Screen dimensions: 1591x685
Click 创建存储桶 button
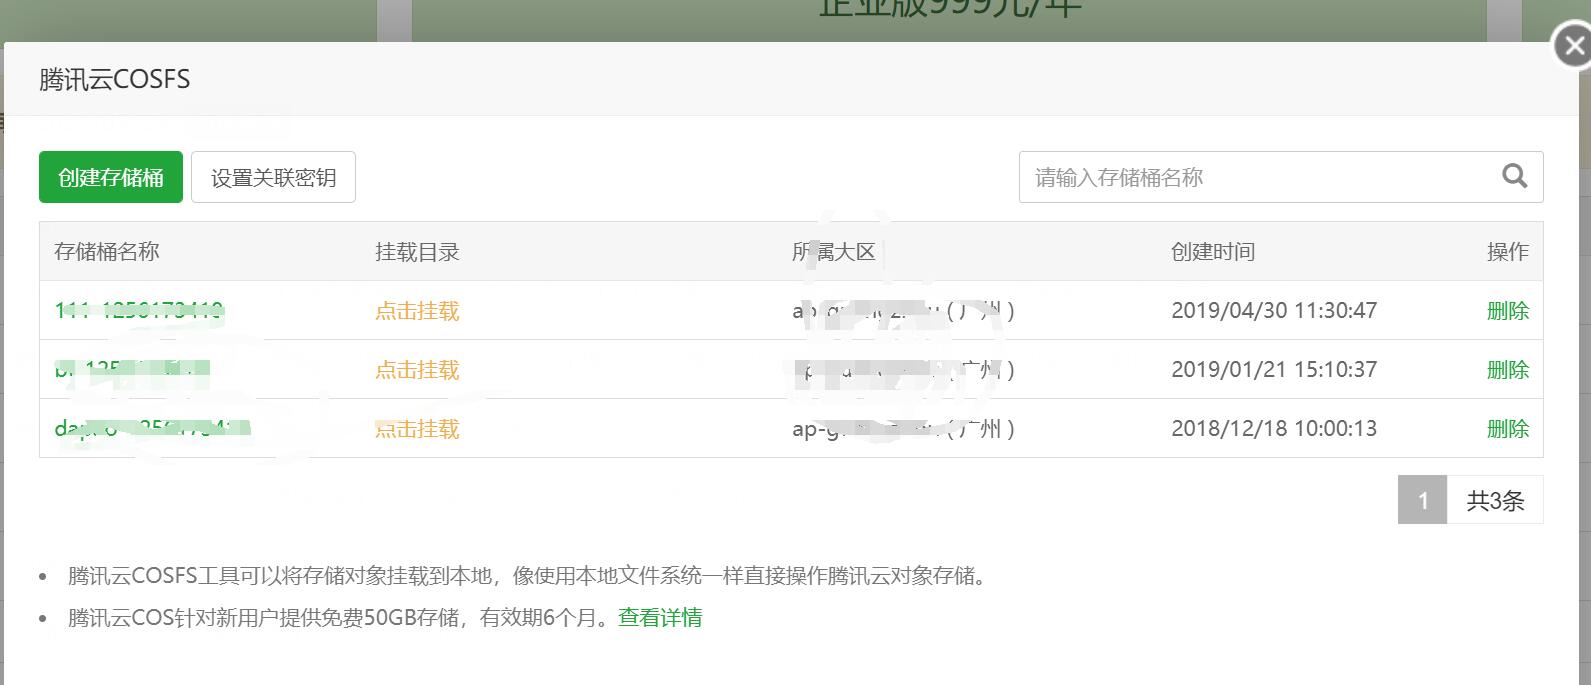[111, 177]
